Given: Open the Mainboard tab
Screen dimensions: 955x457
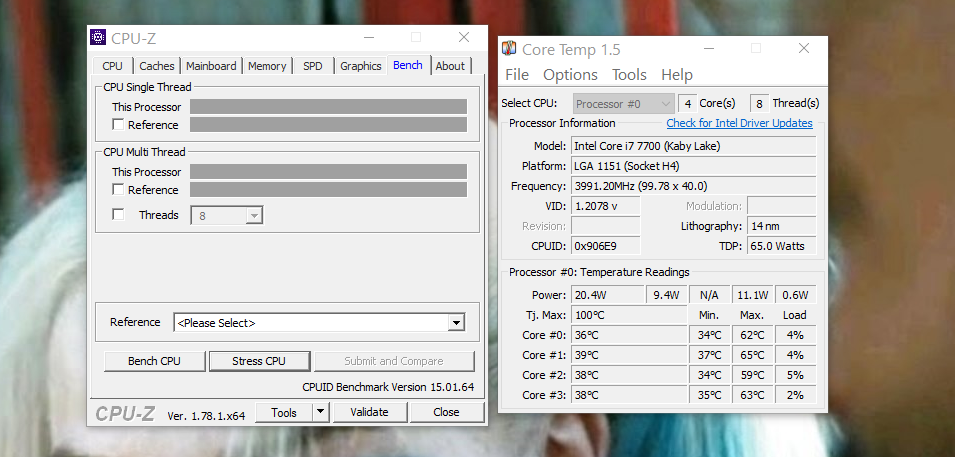Looking at the screenshot, I should (x=211, y=66).
